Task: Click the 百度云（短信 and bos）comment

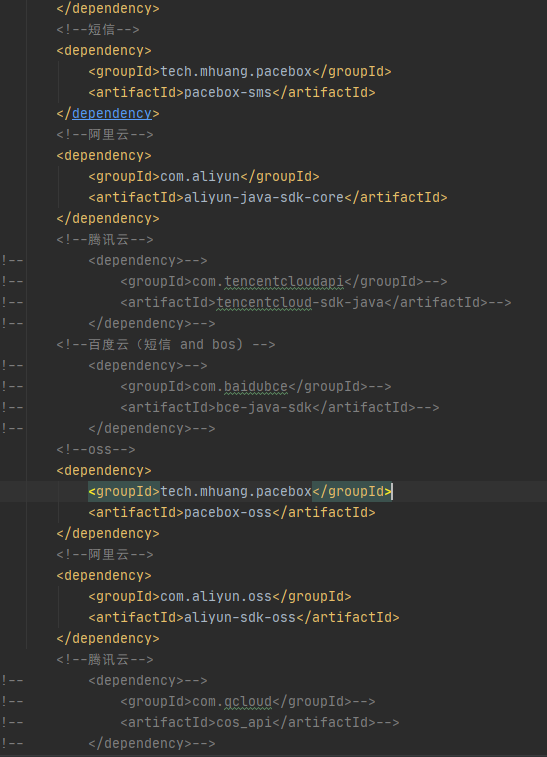Action: pos(166,344)
